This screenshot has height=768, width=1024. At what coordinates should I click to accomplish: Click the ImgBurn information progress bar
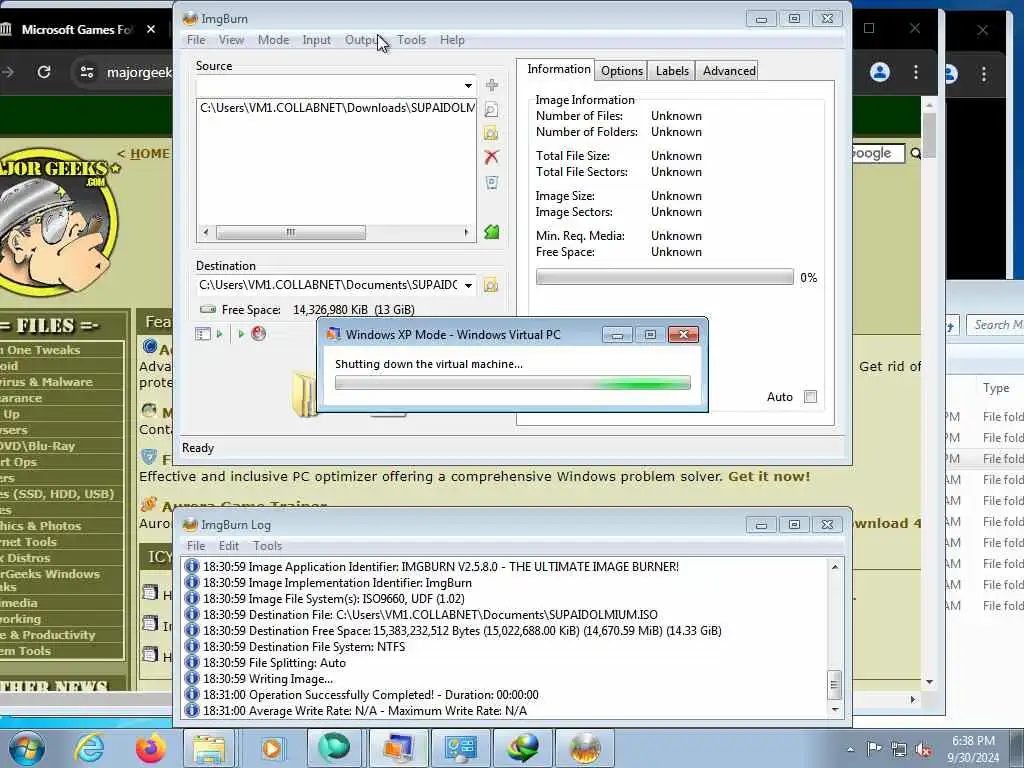[664, 277]
